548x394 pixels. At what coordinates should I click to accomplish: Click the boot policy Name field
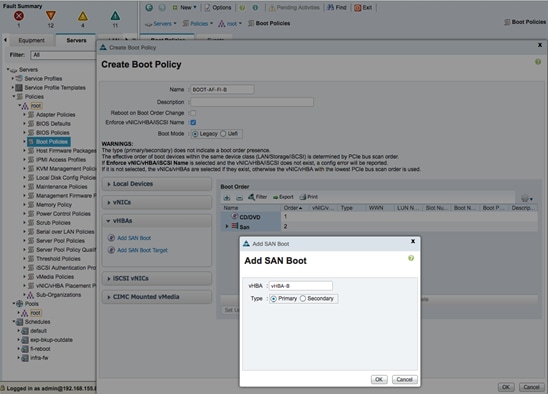(x=223, y=89)
